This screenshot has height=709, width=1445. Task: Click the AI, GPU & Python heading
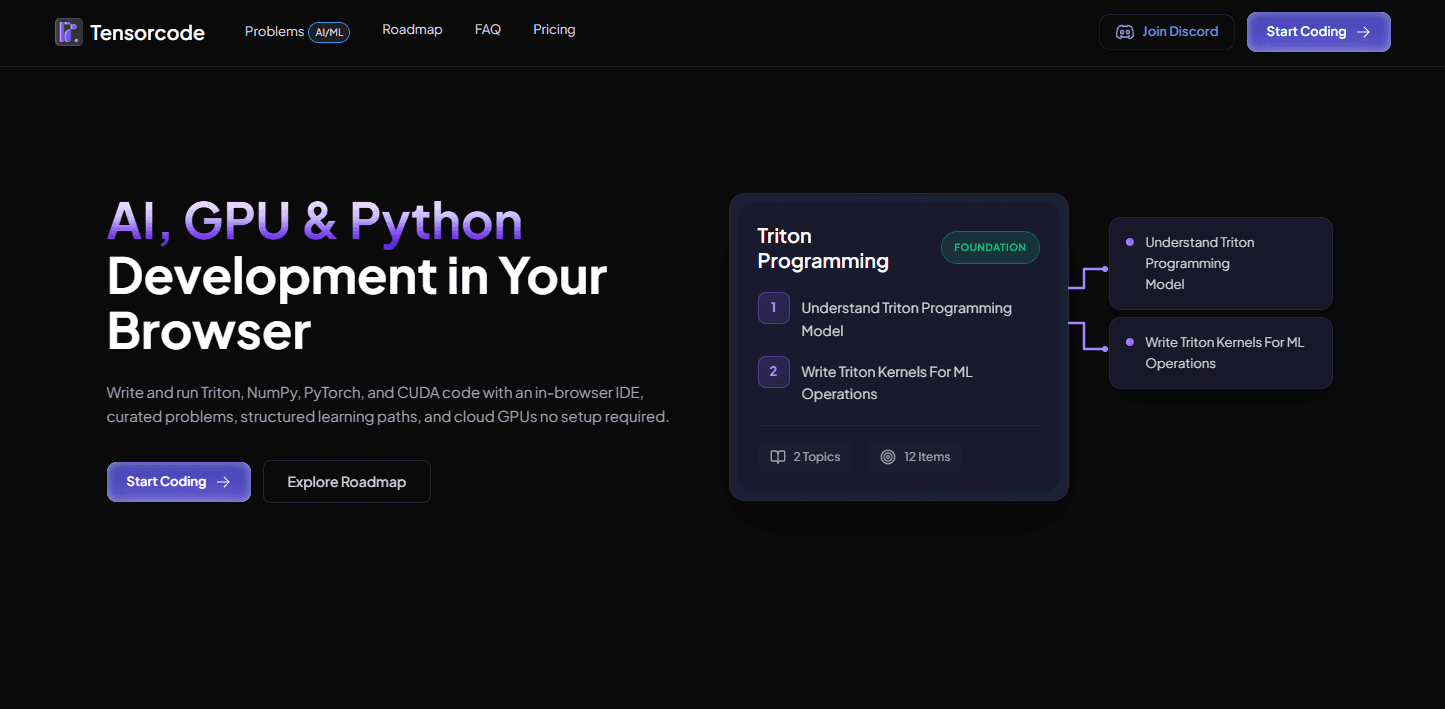(315, 222)
